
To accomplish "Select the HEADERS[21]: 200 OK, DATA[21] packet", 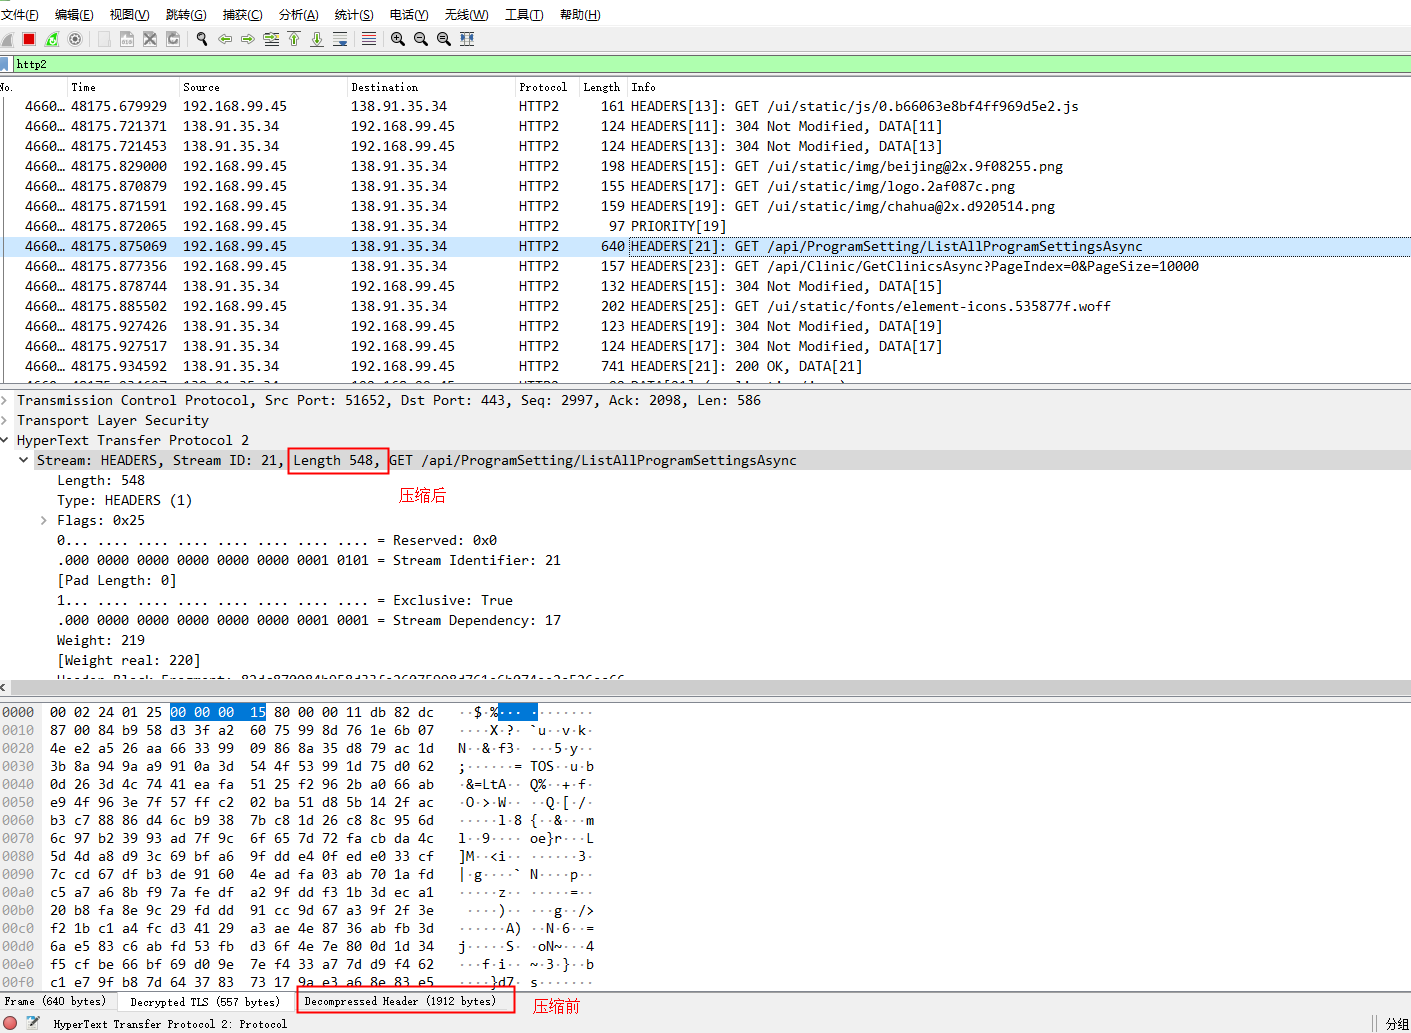I will (x=705, y=366).
